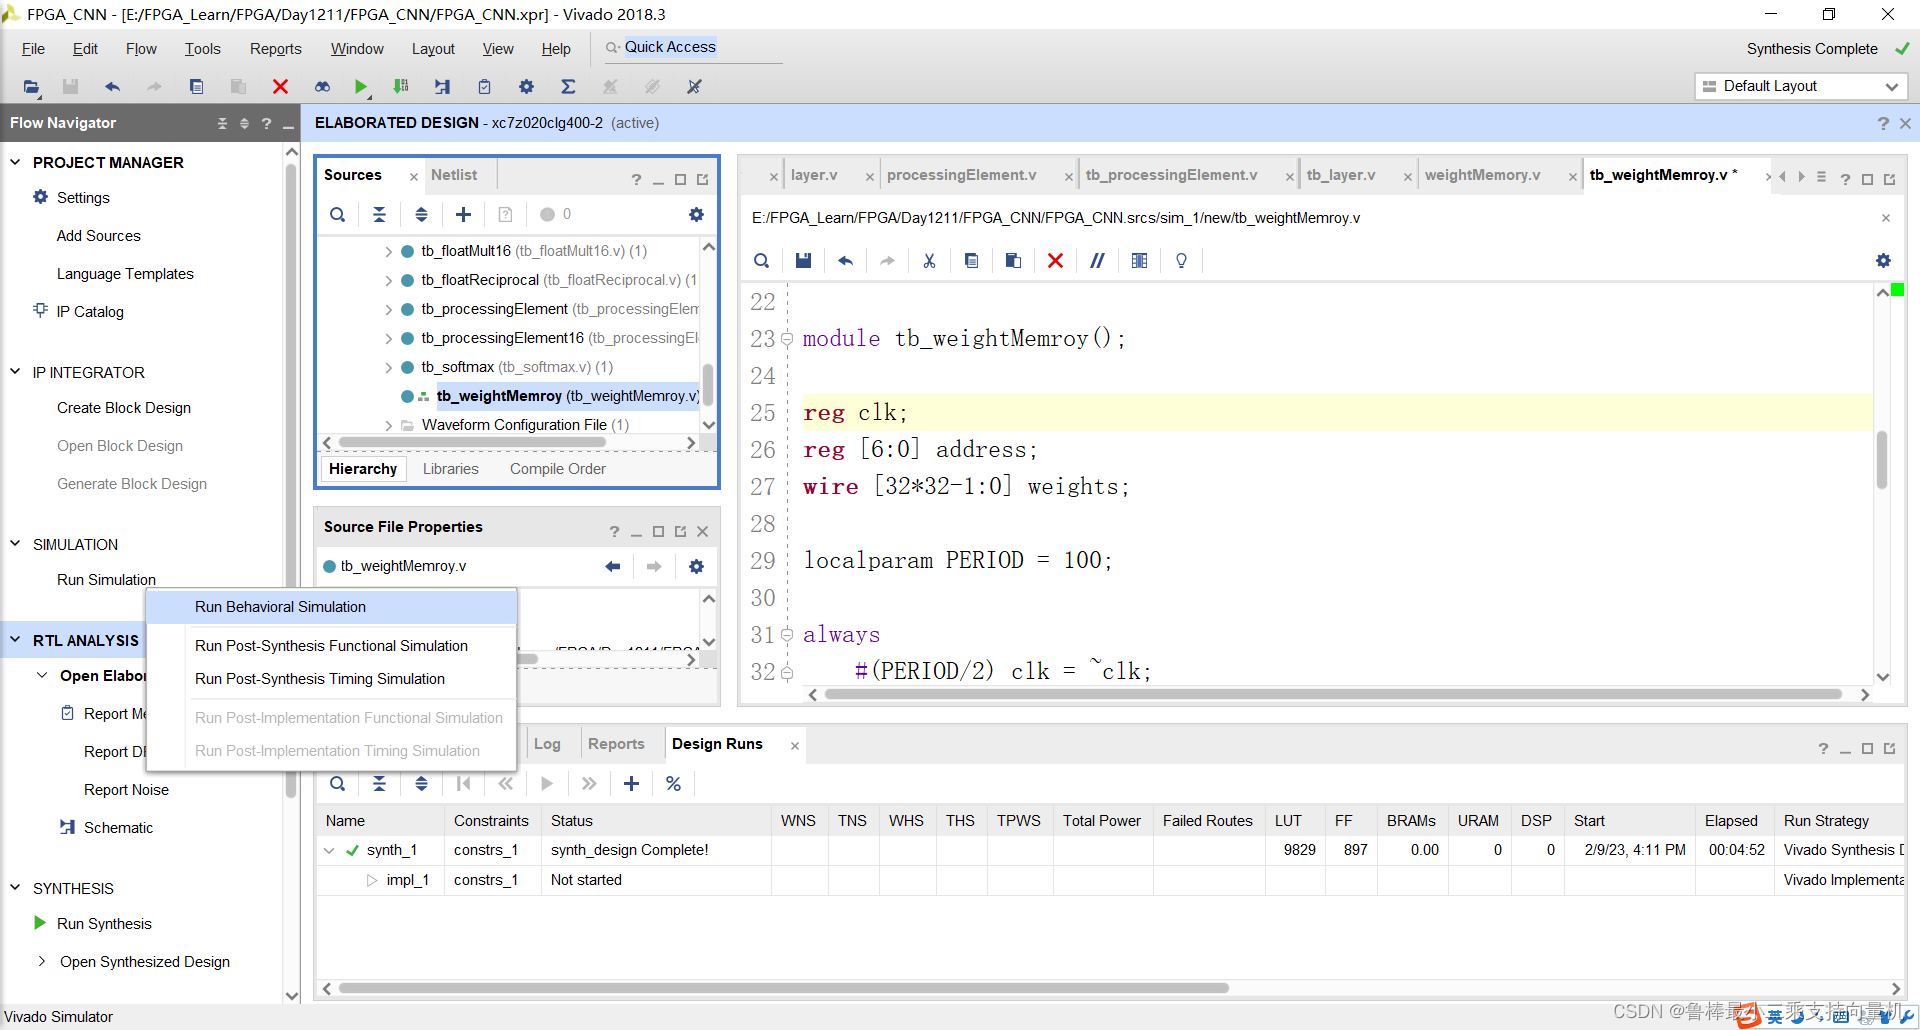The image size is (1920, 1030).
Task: Open the Flow menu
Action: (x=141, y=49)
